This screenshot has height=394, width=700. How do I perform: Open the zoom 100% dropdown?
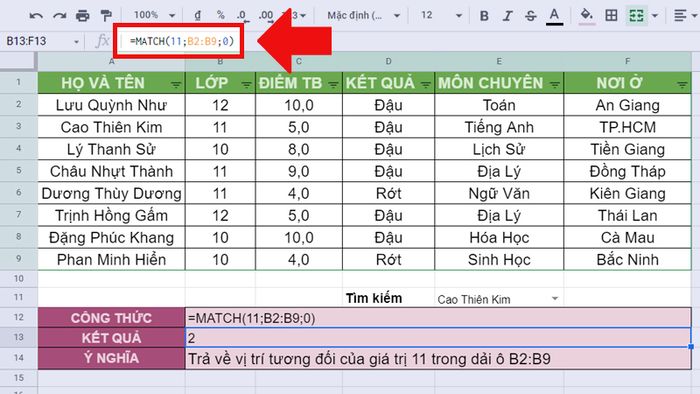pyautogui.click(x=154, y=15)
